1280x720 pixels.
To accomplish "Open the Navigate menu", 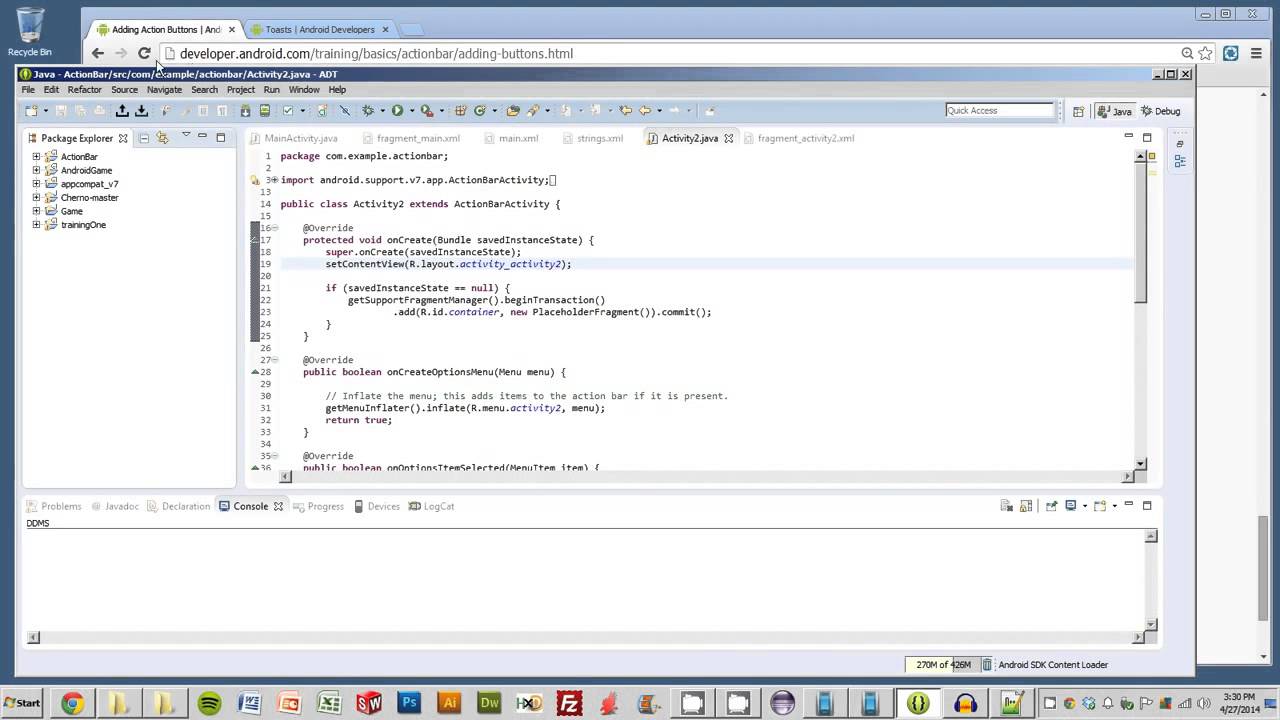I will pyautogui.click(x=164, y=90).
